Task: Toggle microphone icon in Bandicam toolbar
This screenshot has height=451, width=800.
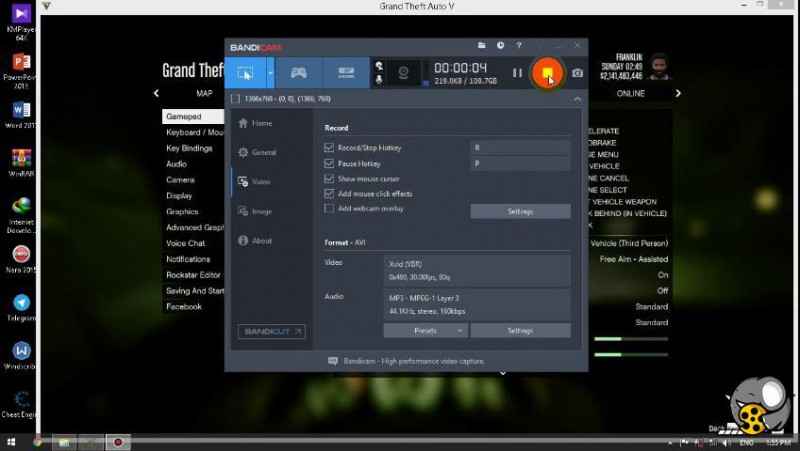Action: 379,80
